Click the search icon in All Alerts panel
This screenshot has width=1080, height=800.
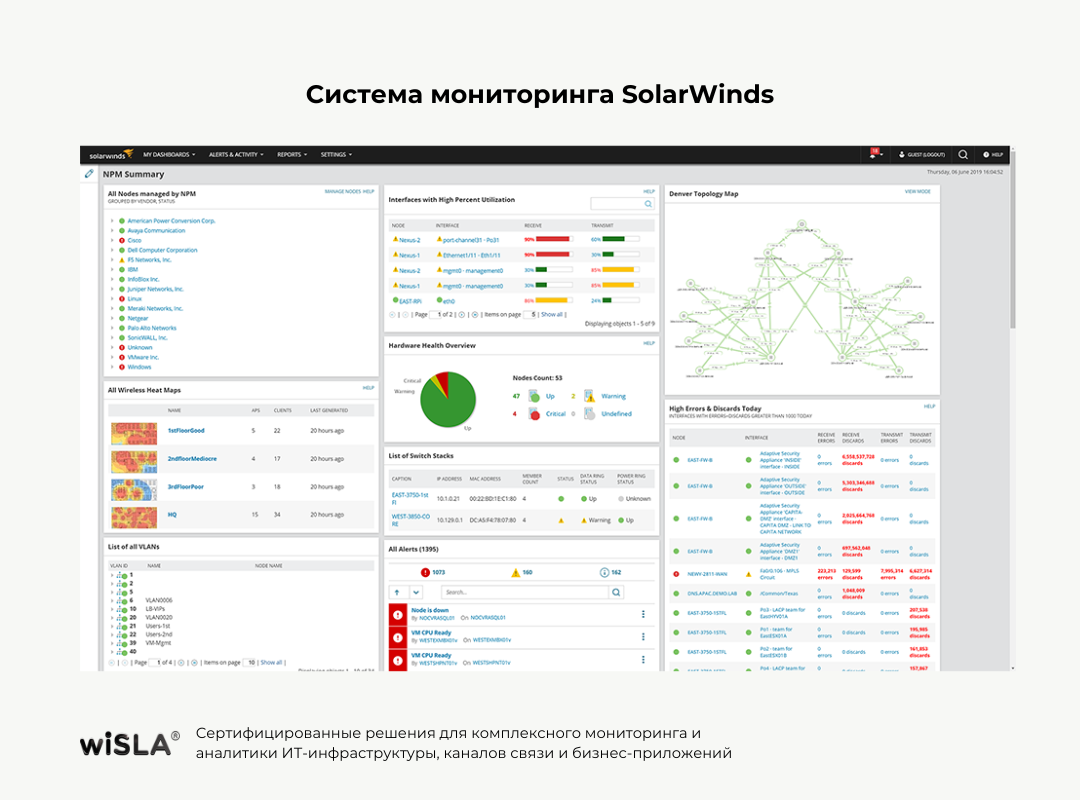(616, 592)
